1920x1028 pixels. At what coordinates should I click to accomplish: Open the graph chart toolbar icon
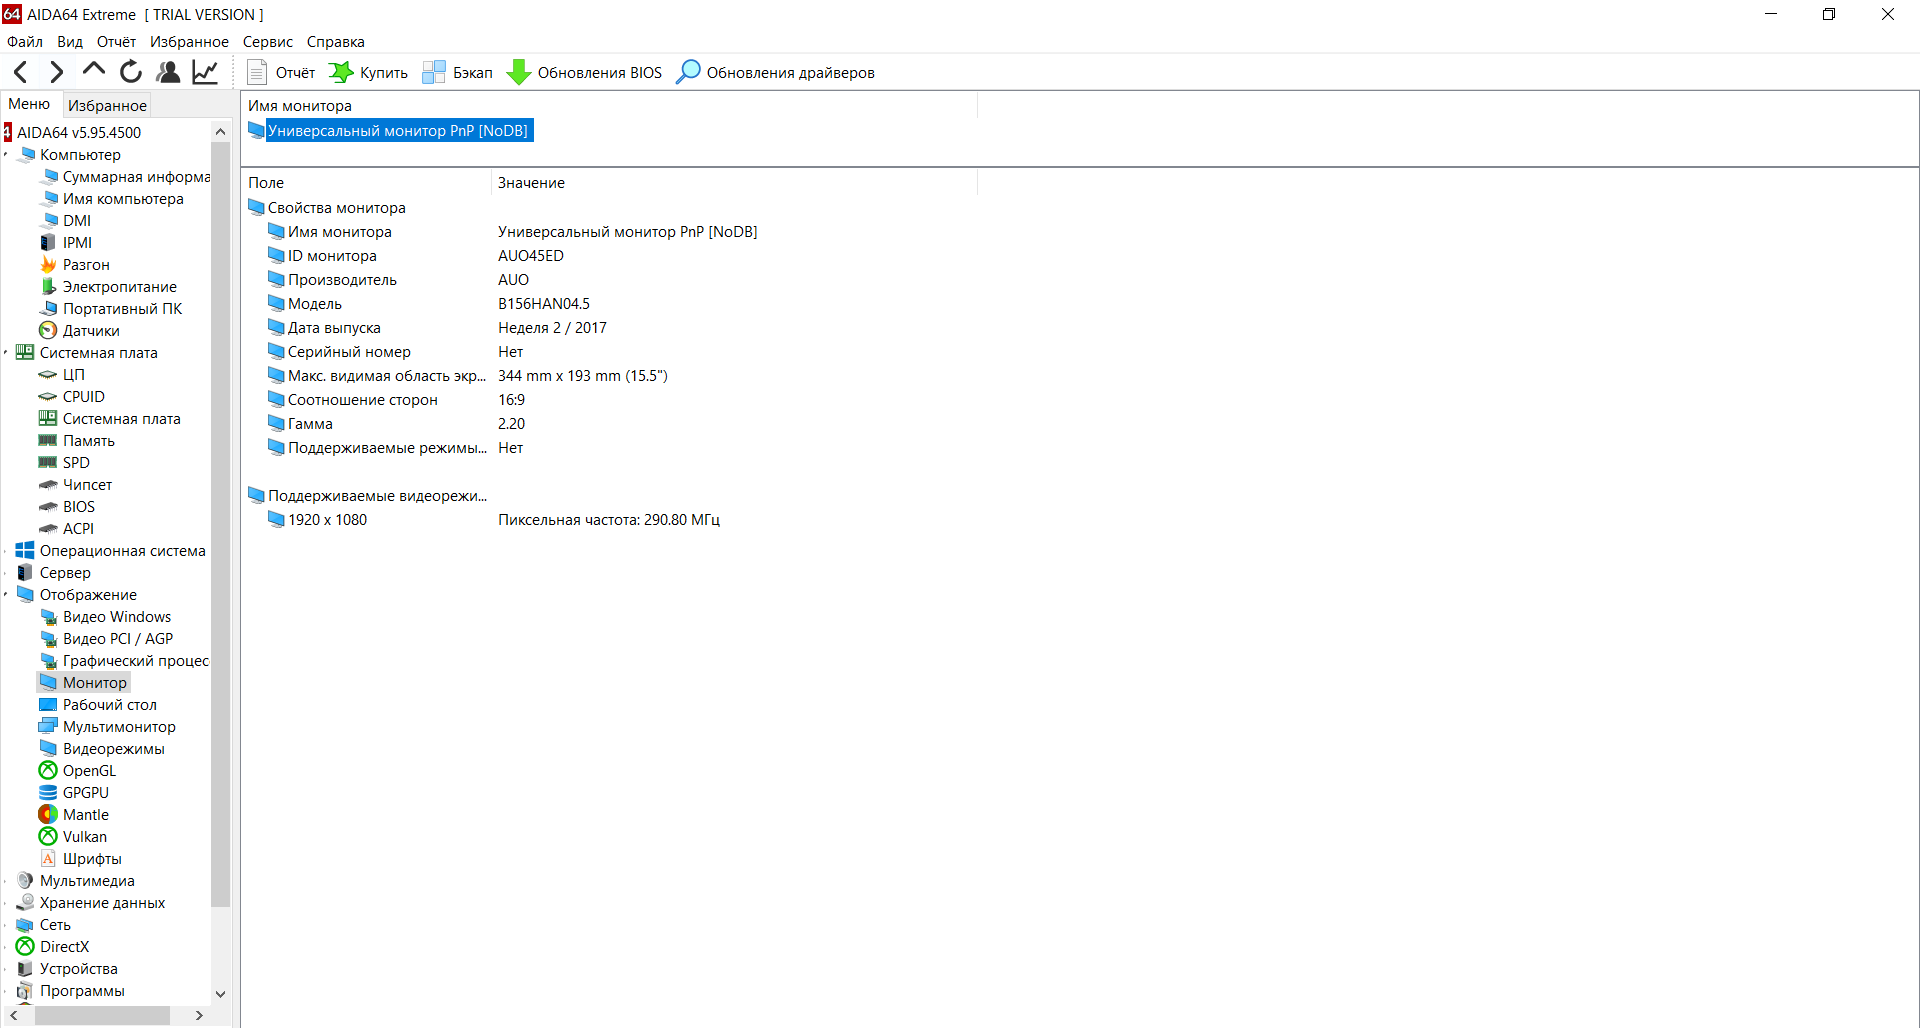point(205,72)
